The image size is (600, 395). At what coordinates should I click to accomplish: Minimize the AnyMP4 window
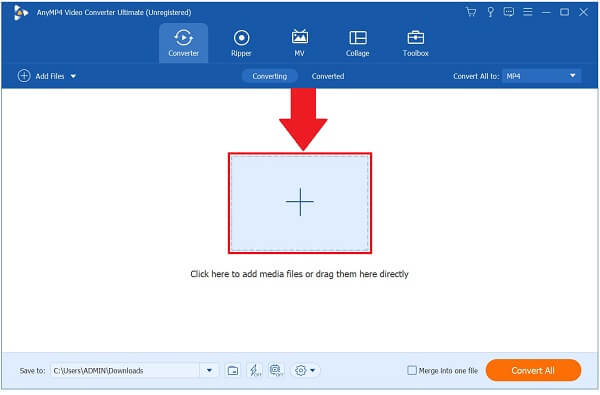coord(546,13)
